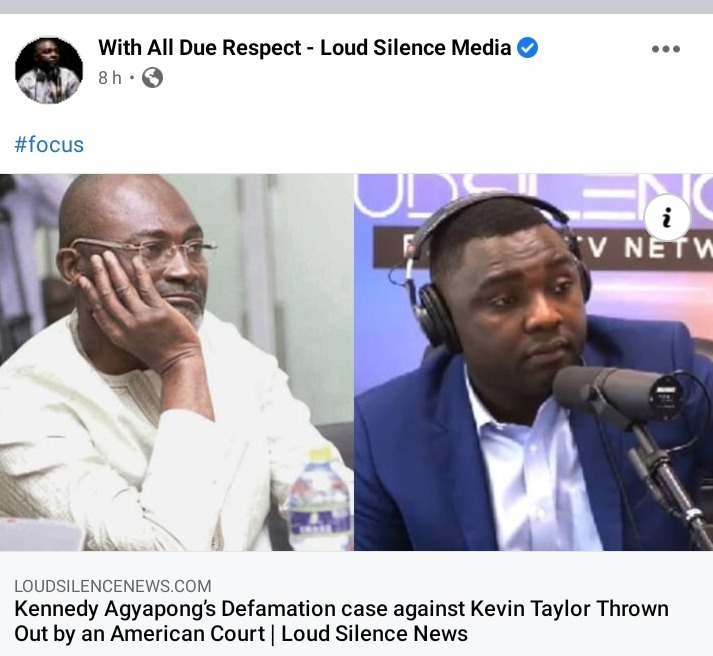Click the info icon on link preview
Image resolution: width=713 pixels, height=656 pixels.
point(667,218)
